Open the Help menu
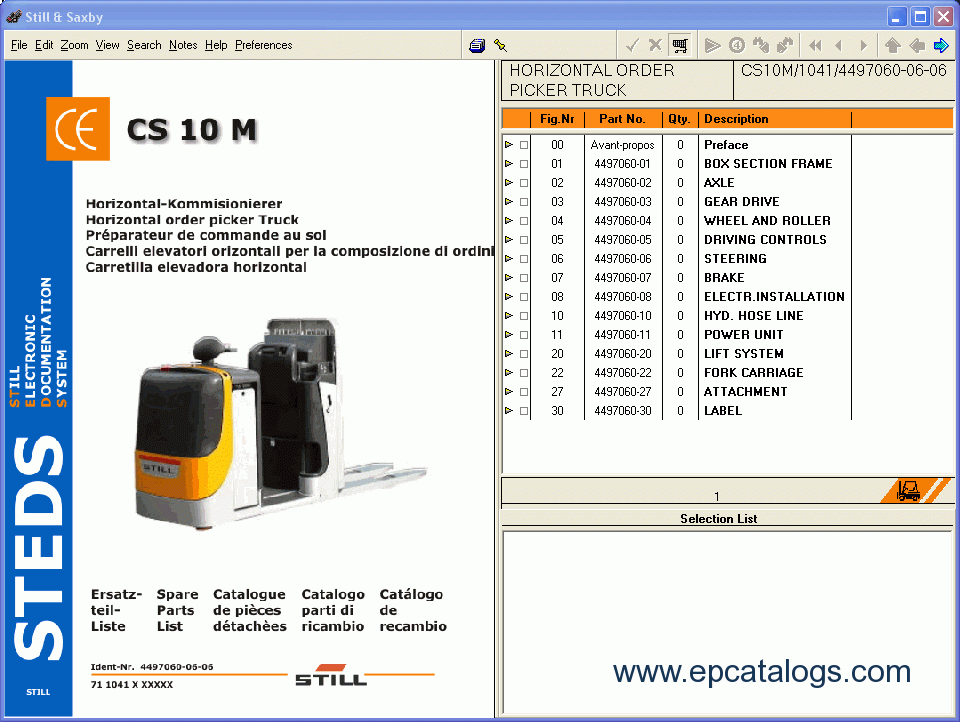 (x=216, y=45)
